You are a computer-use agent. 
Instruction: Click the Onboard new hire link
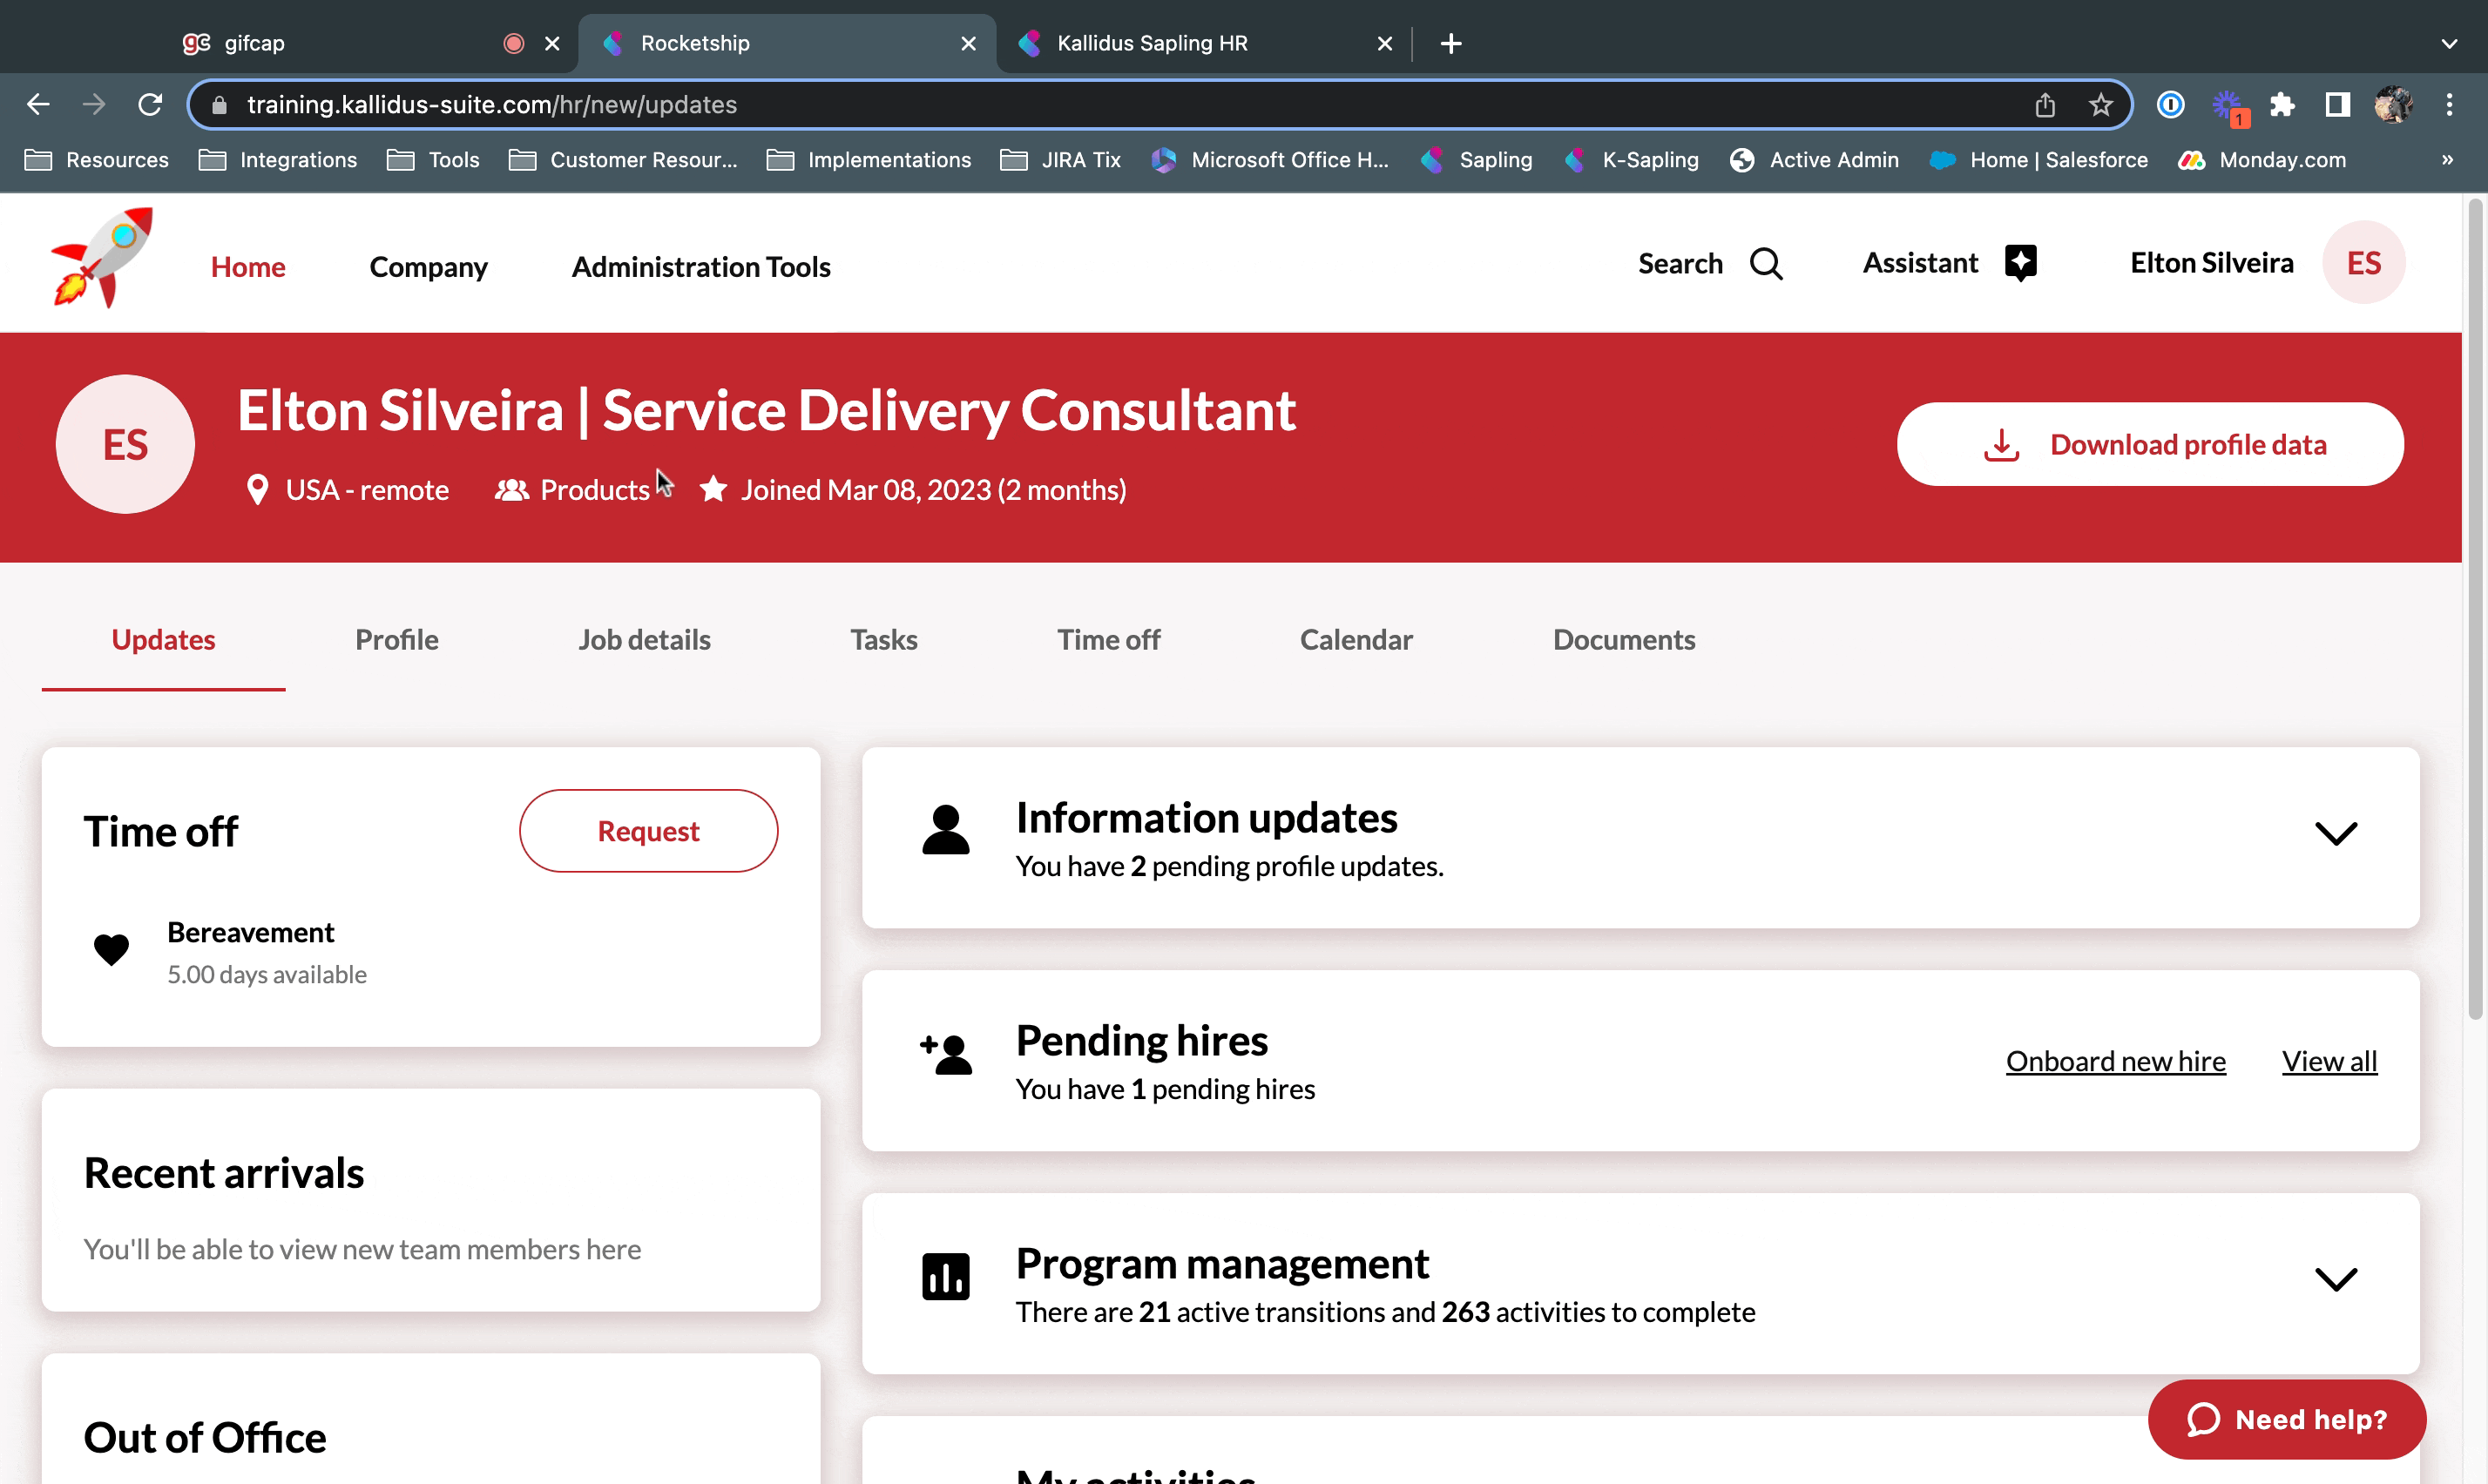[x=2115, y=1061]
